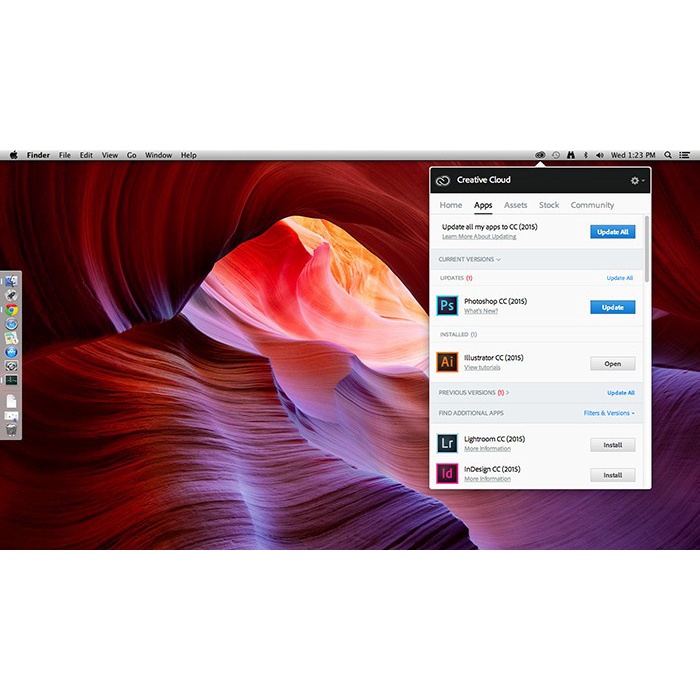Open the Apple menu

[x=13, y=155]
